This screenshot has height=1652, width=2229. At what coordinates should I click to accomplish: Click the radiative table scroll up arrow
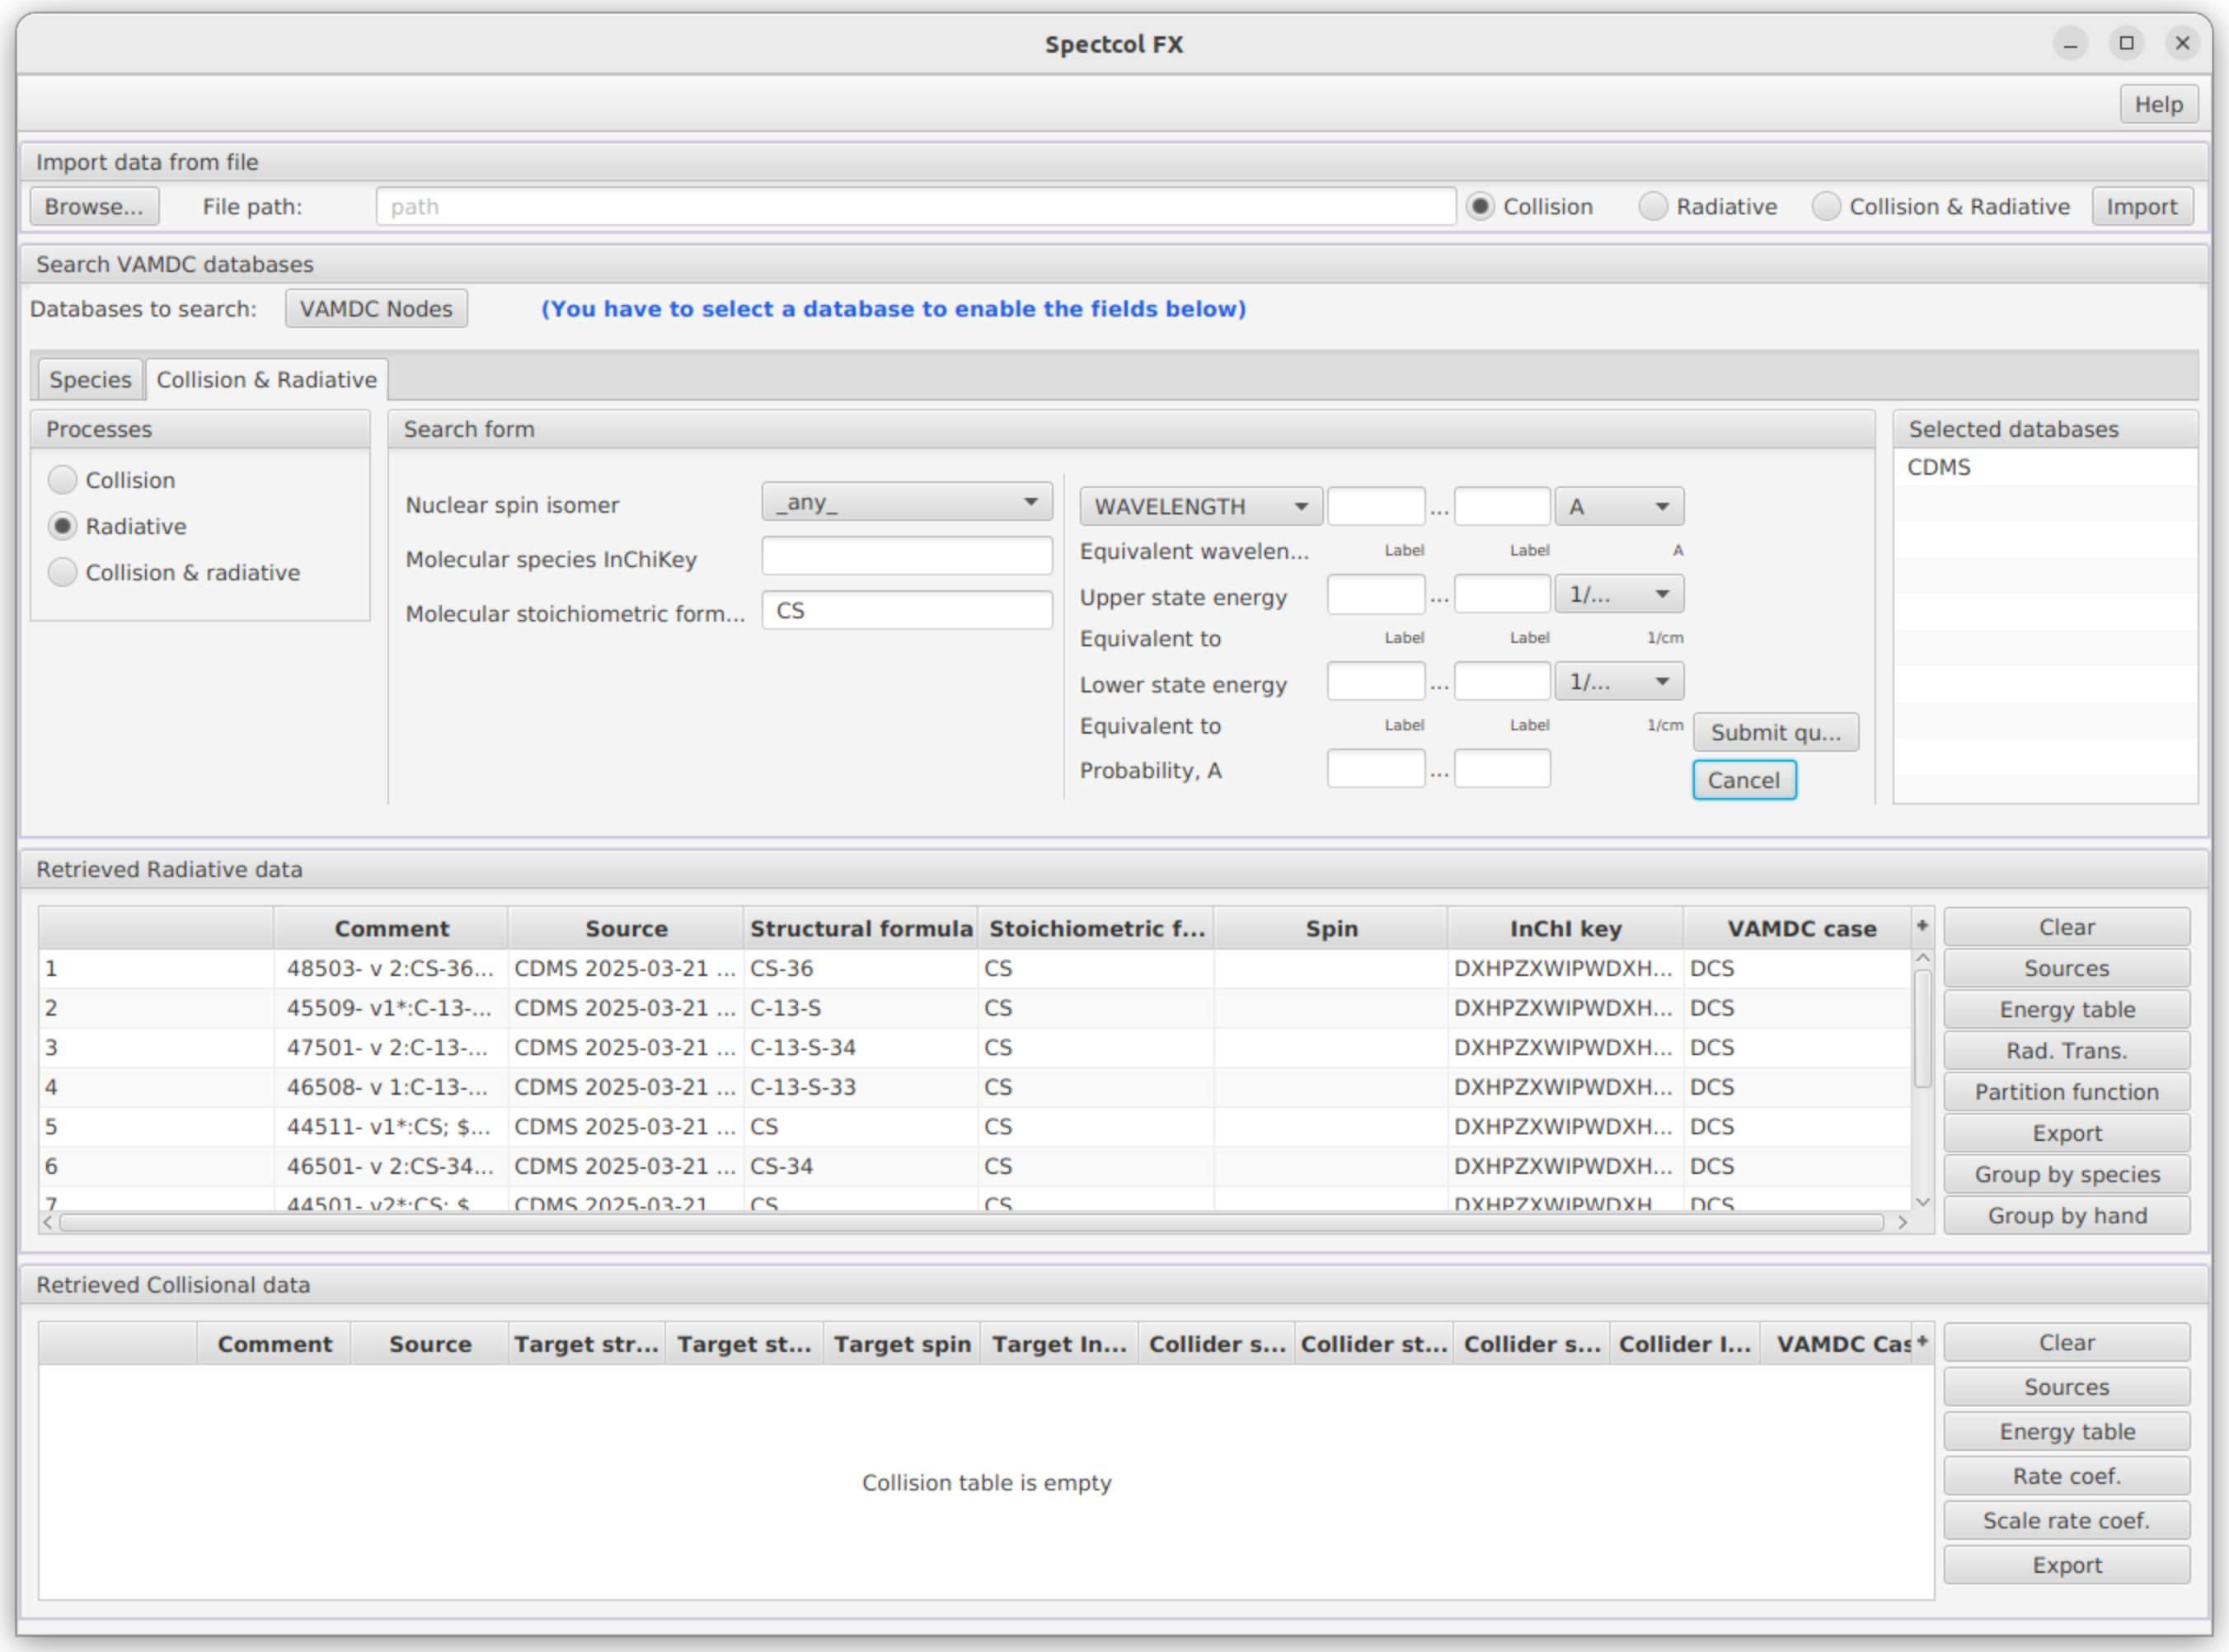point(1922,958)
